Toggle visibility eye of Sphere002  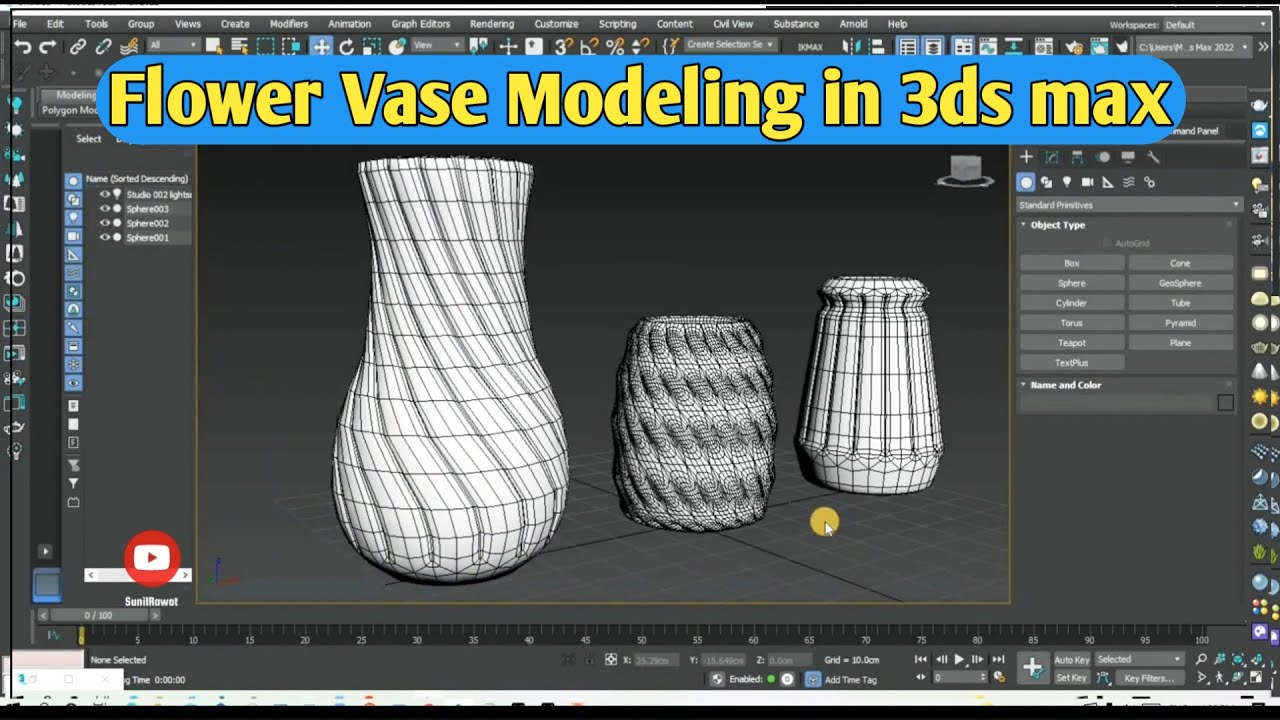pos(104,223)
